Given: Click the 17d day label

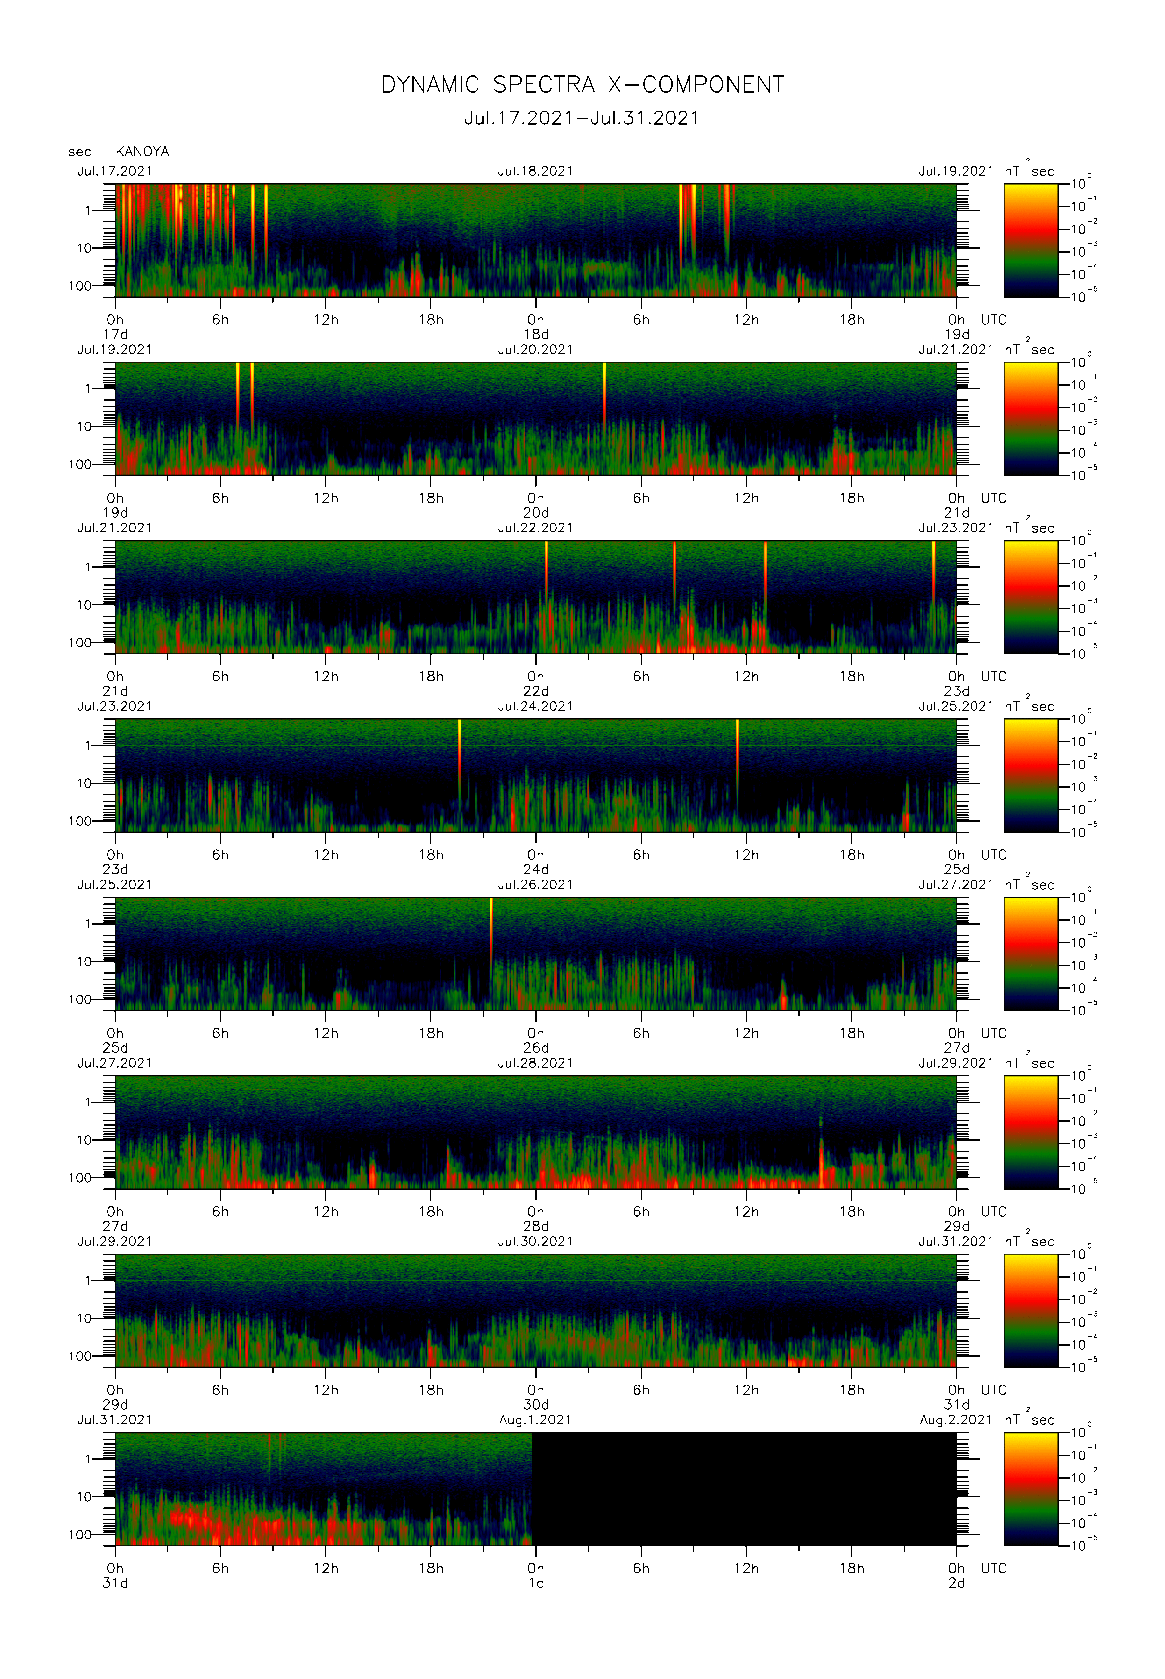Looking at the screenshot, I should point(116,334).
